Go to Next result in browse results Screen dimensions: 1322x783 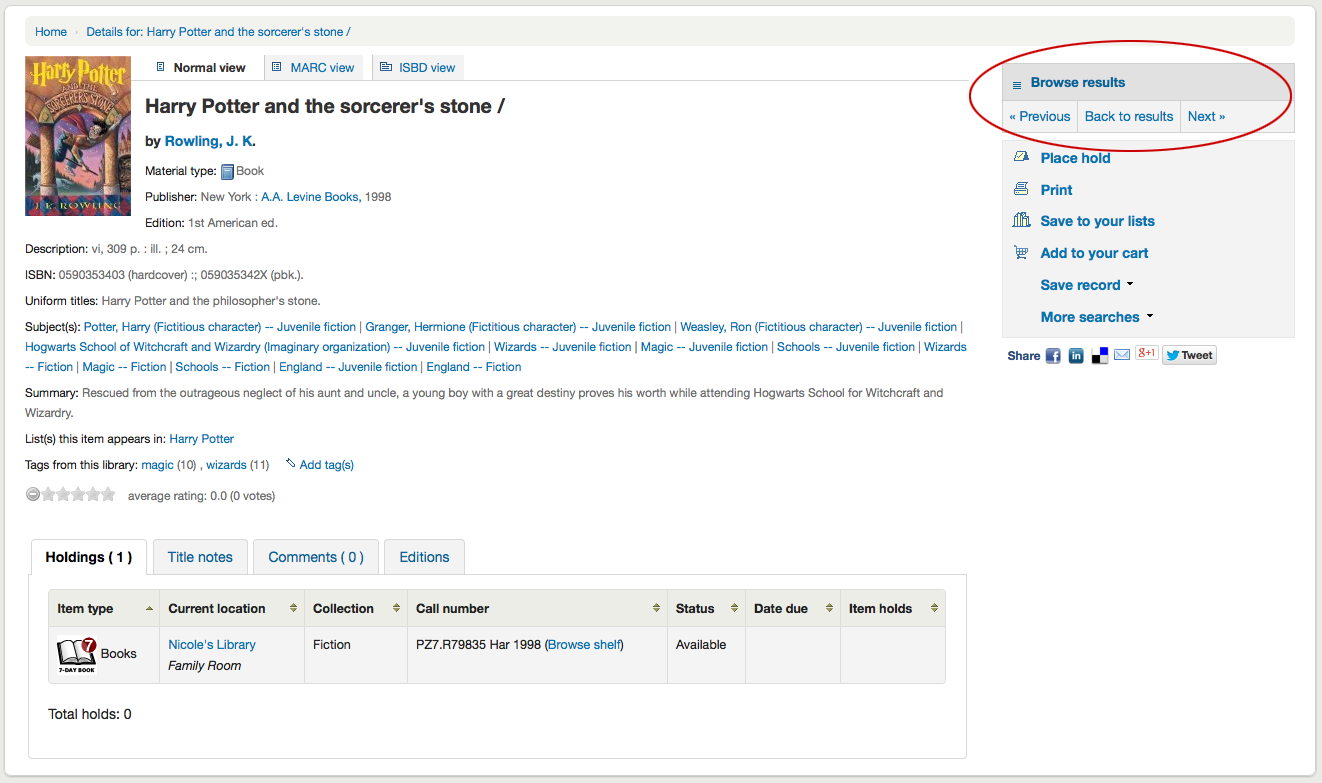click(1206, 116)
